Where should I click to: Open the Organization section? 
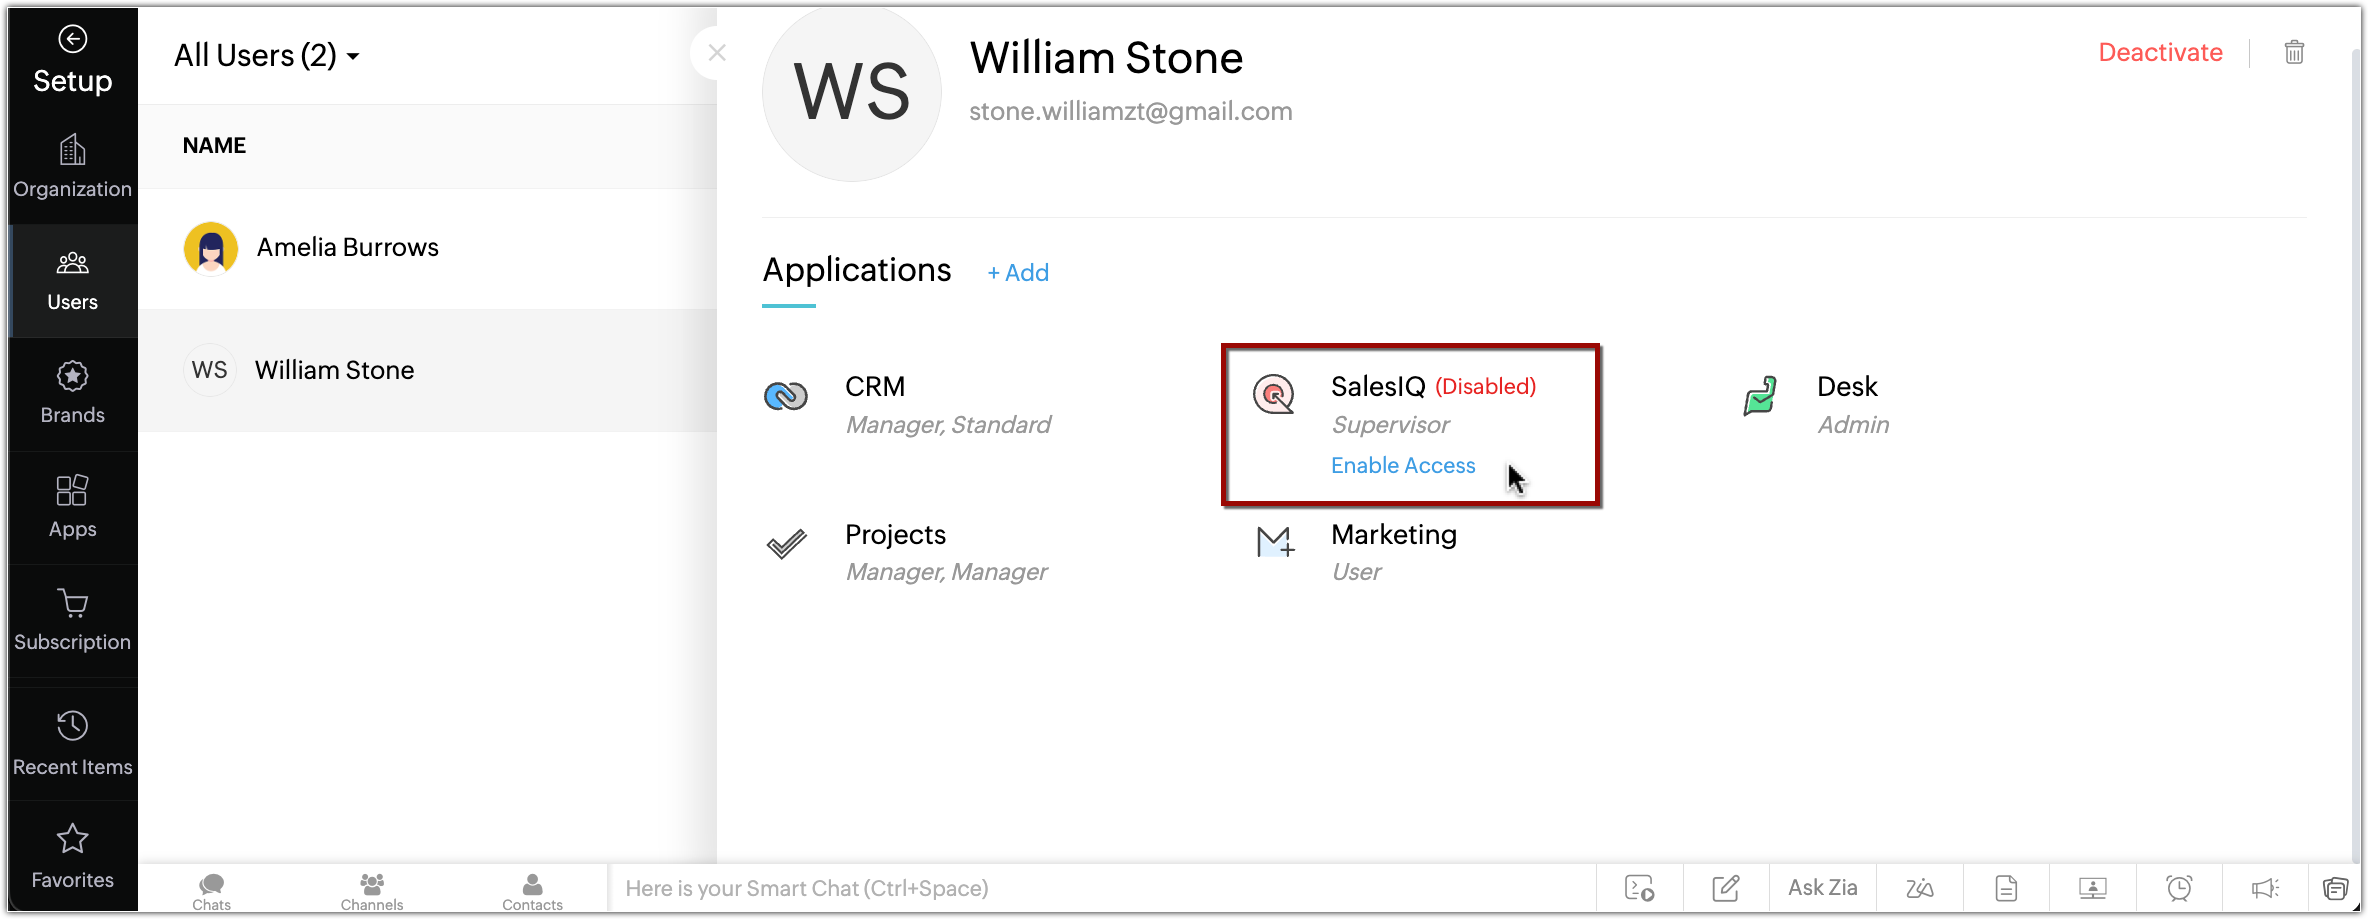point(72,167)
